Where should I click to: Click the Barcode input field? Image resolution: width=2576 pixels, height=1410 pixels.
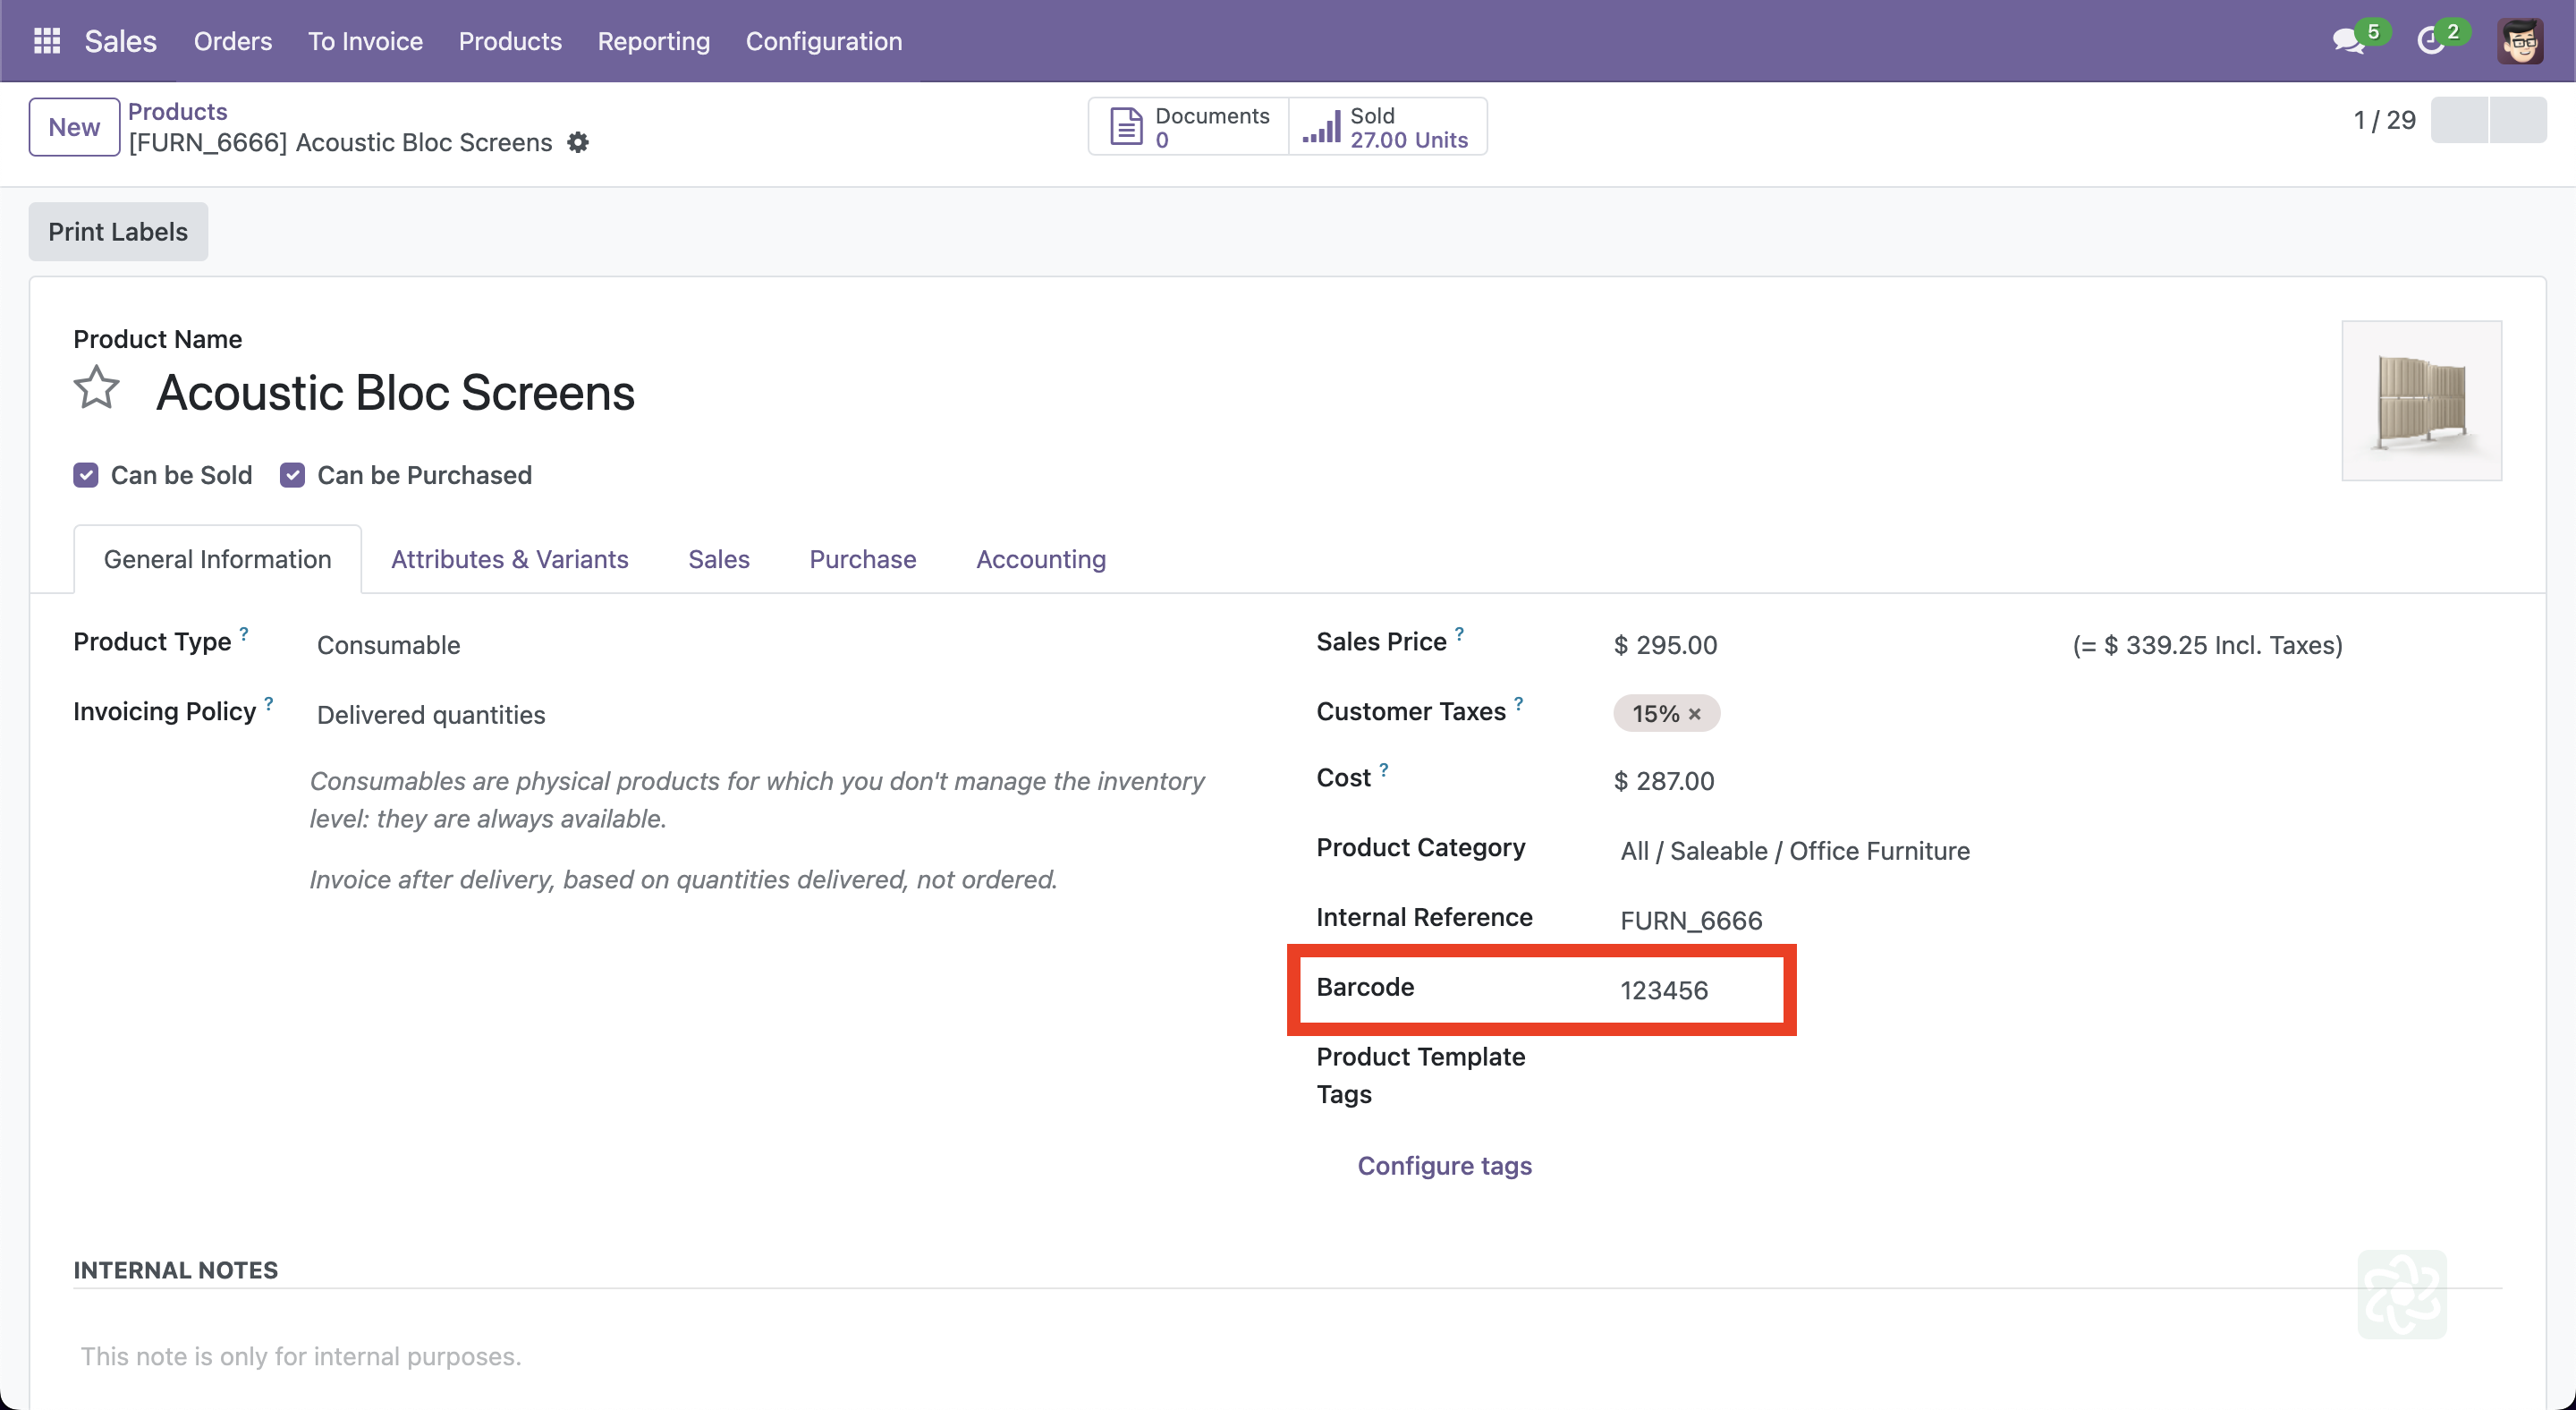point(1664,990)
